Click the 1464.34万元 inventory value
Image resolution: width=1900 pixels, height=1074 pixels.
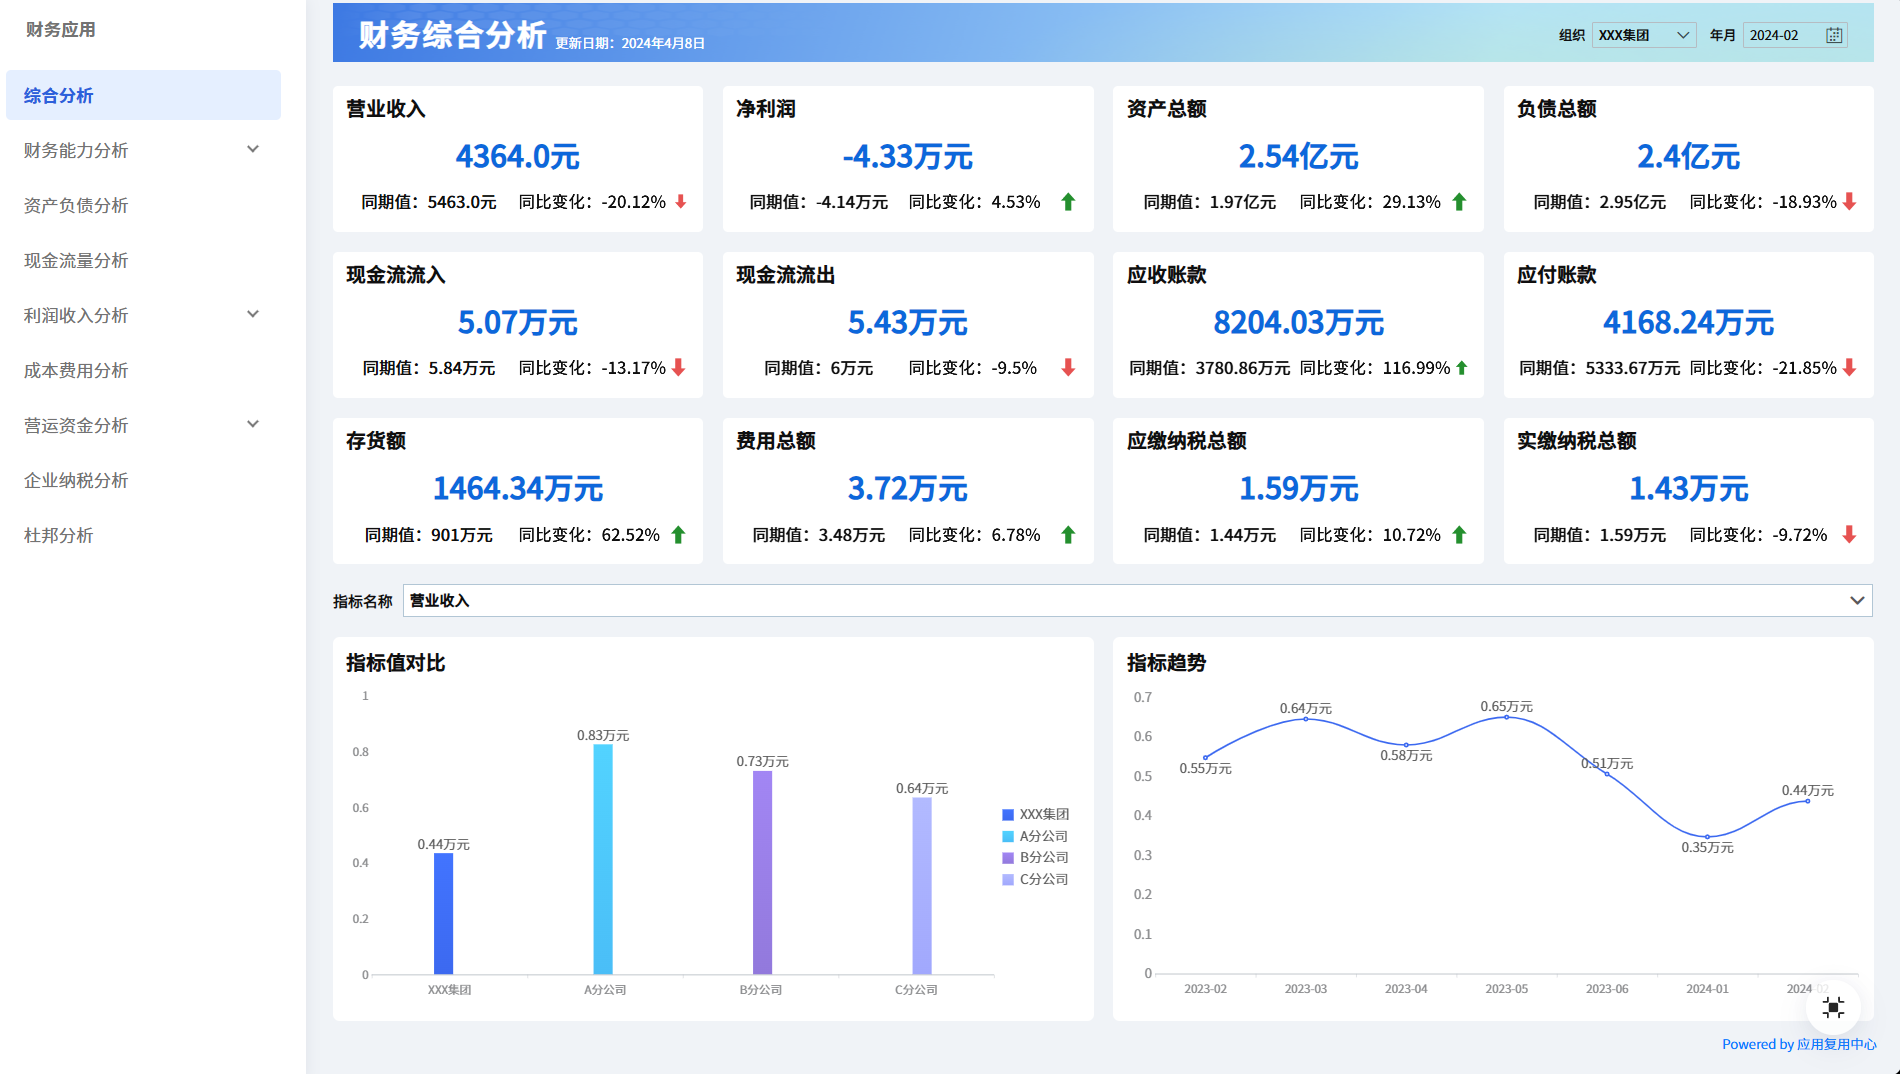517,489
